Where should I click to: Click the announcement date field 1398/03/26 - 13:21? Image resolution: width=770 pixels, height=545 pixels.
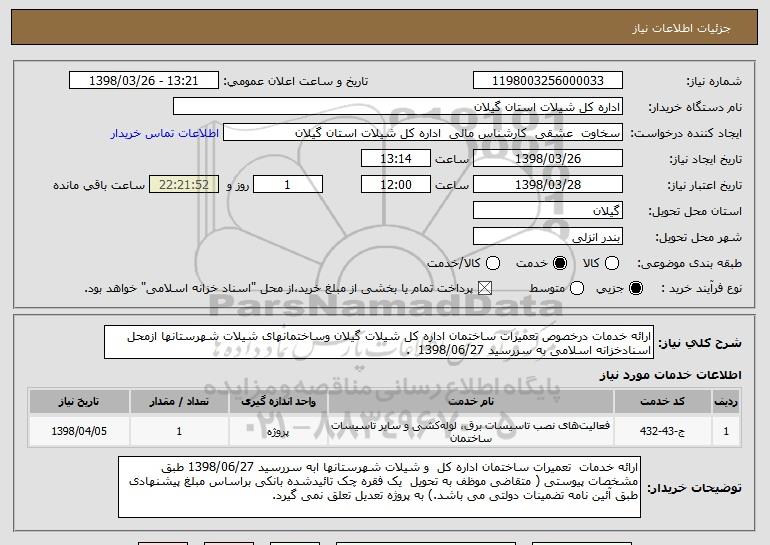click(144, 81)
